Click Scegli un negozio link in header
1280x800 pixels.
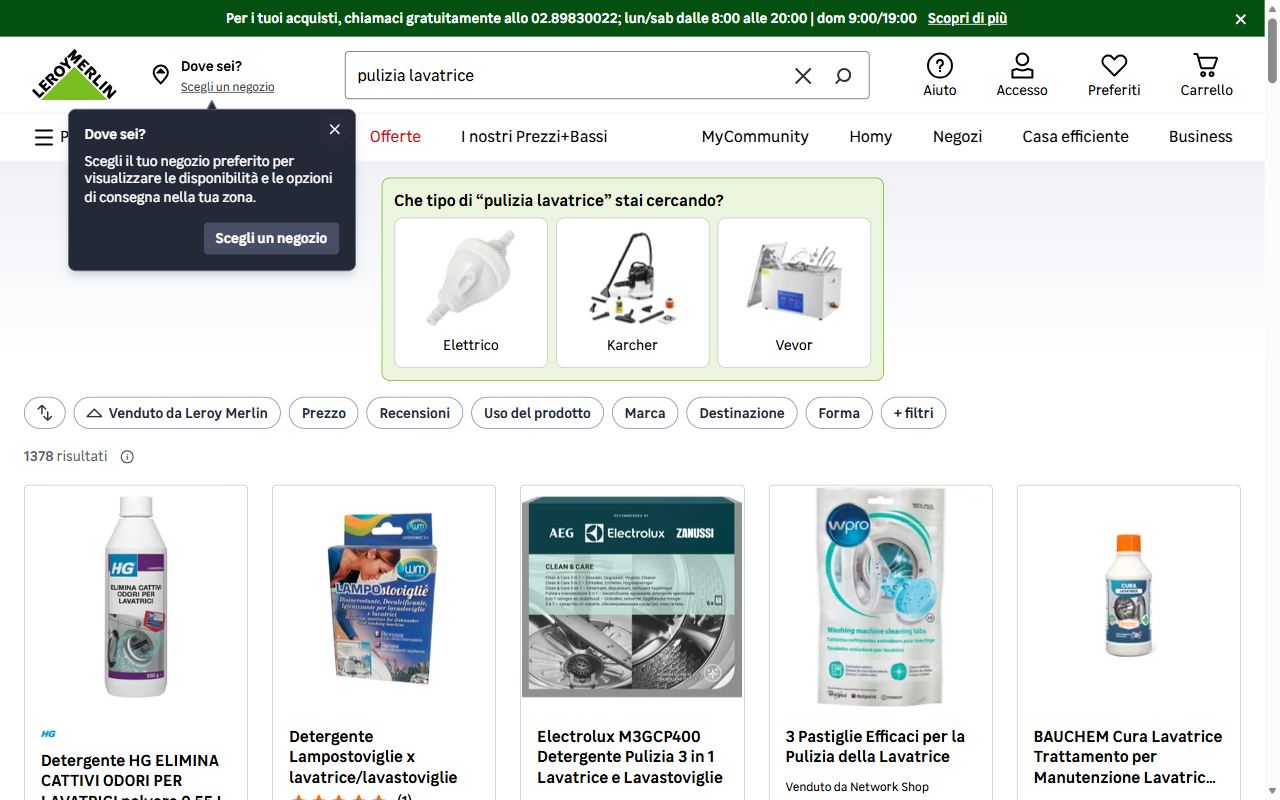[x=228, y=87]
